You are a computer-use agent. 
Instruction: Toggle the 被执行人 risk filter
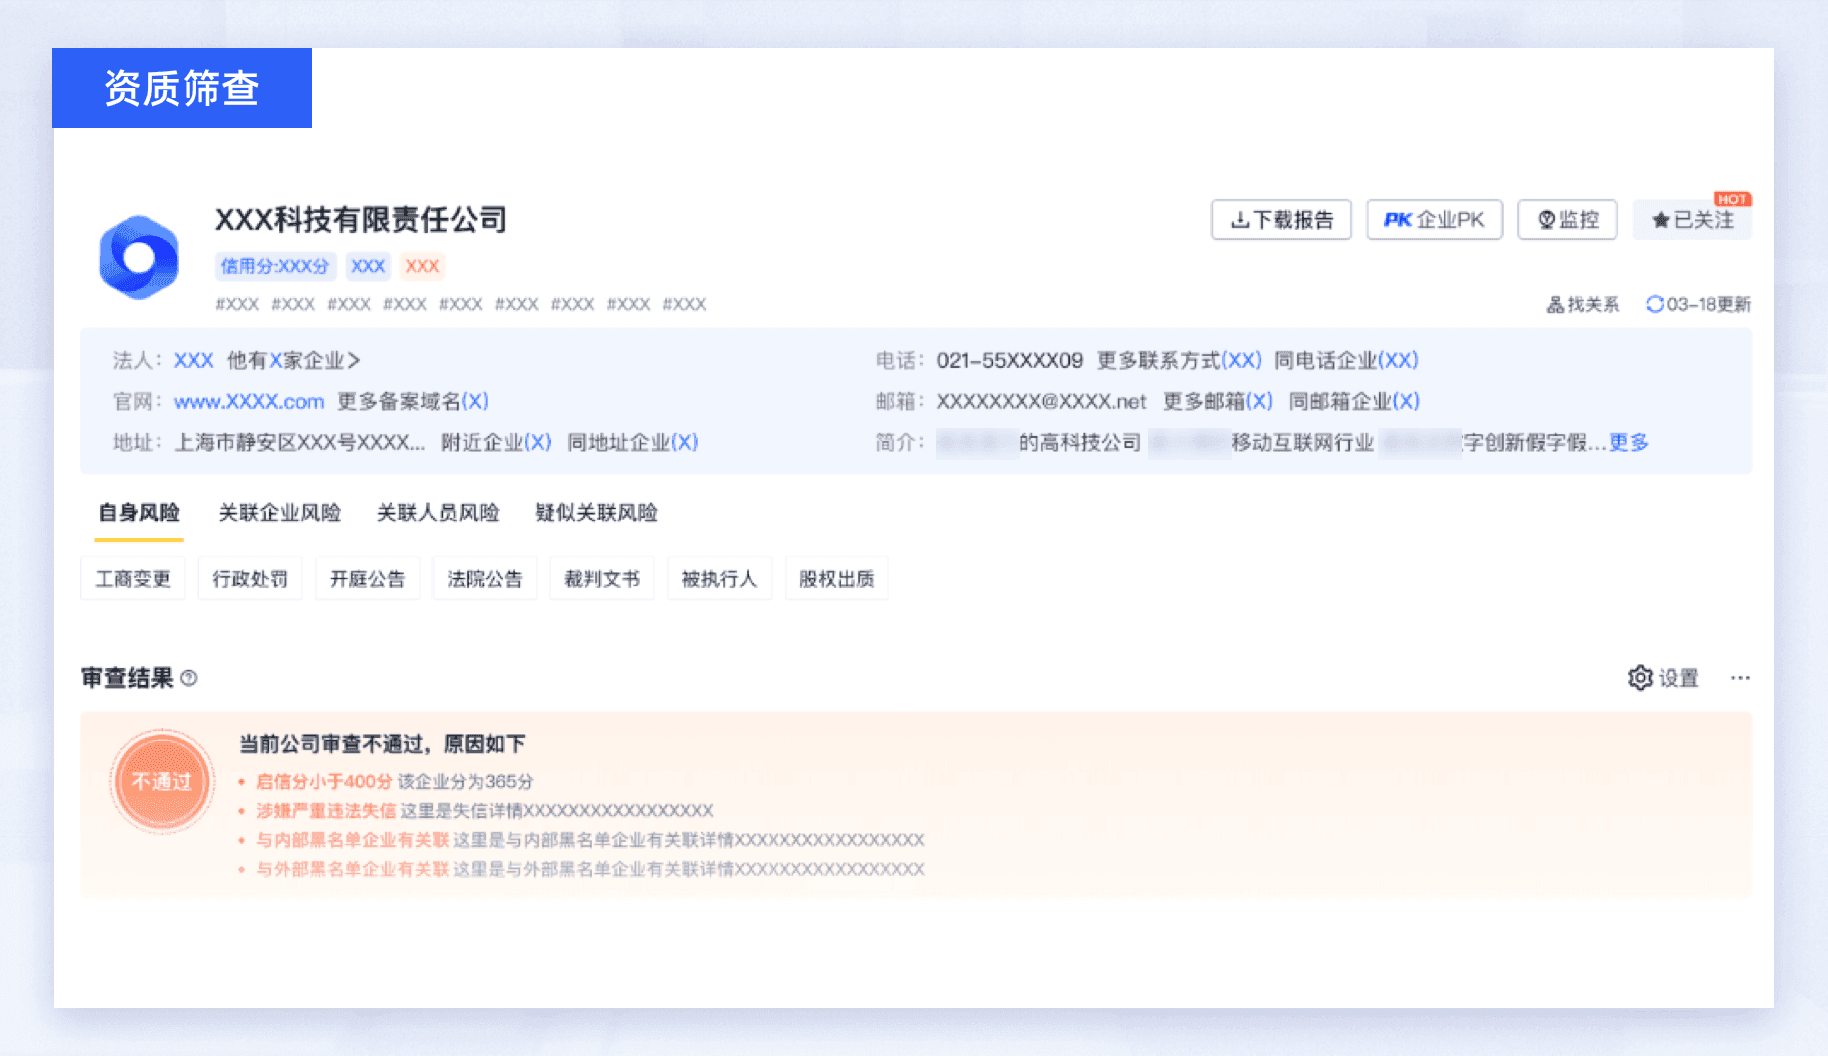coord(719,578)
